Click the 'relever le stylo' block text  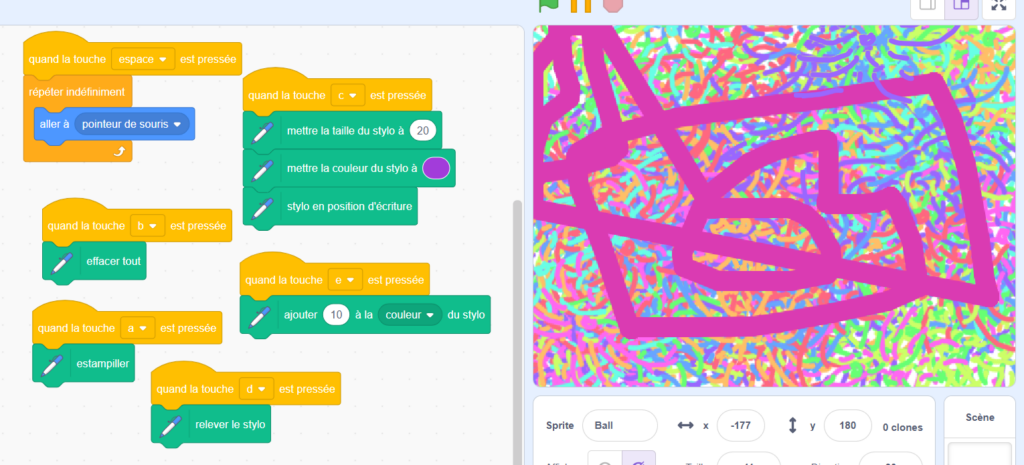pos(230,425)
